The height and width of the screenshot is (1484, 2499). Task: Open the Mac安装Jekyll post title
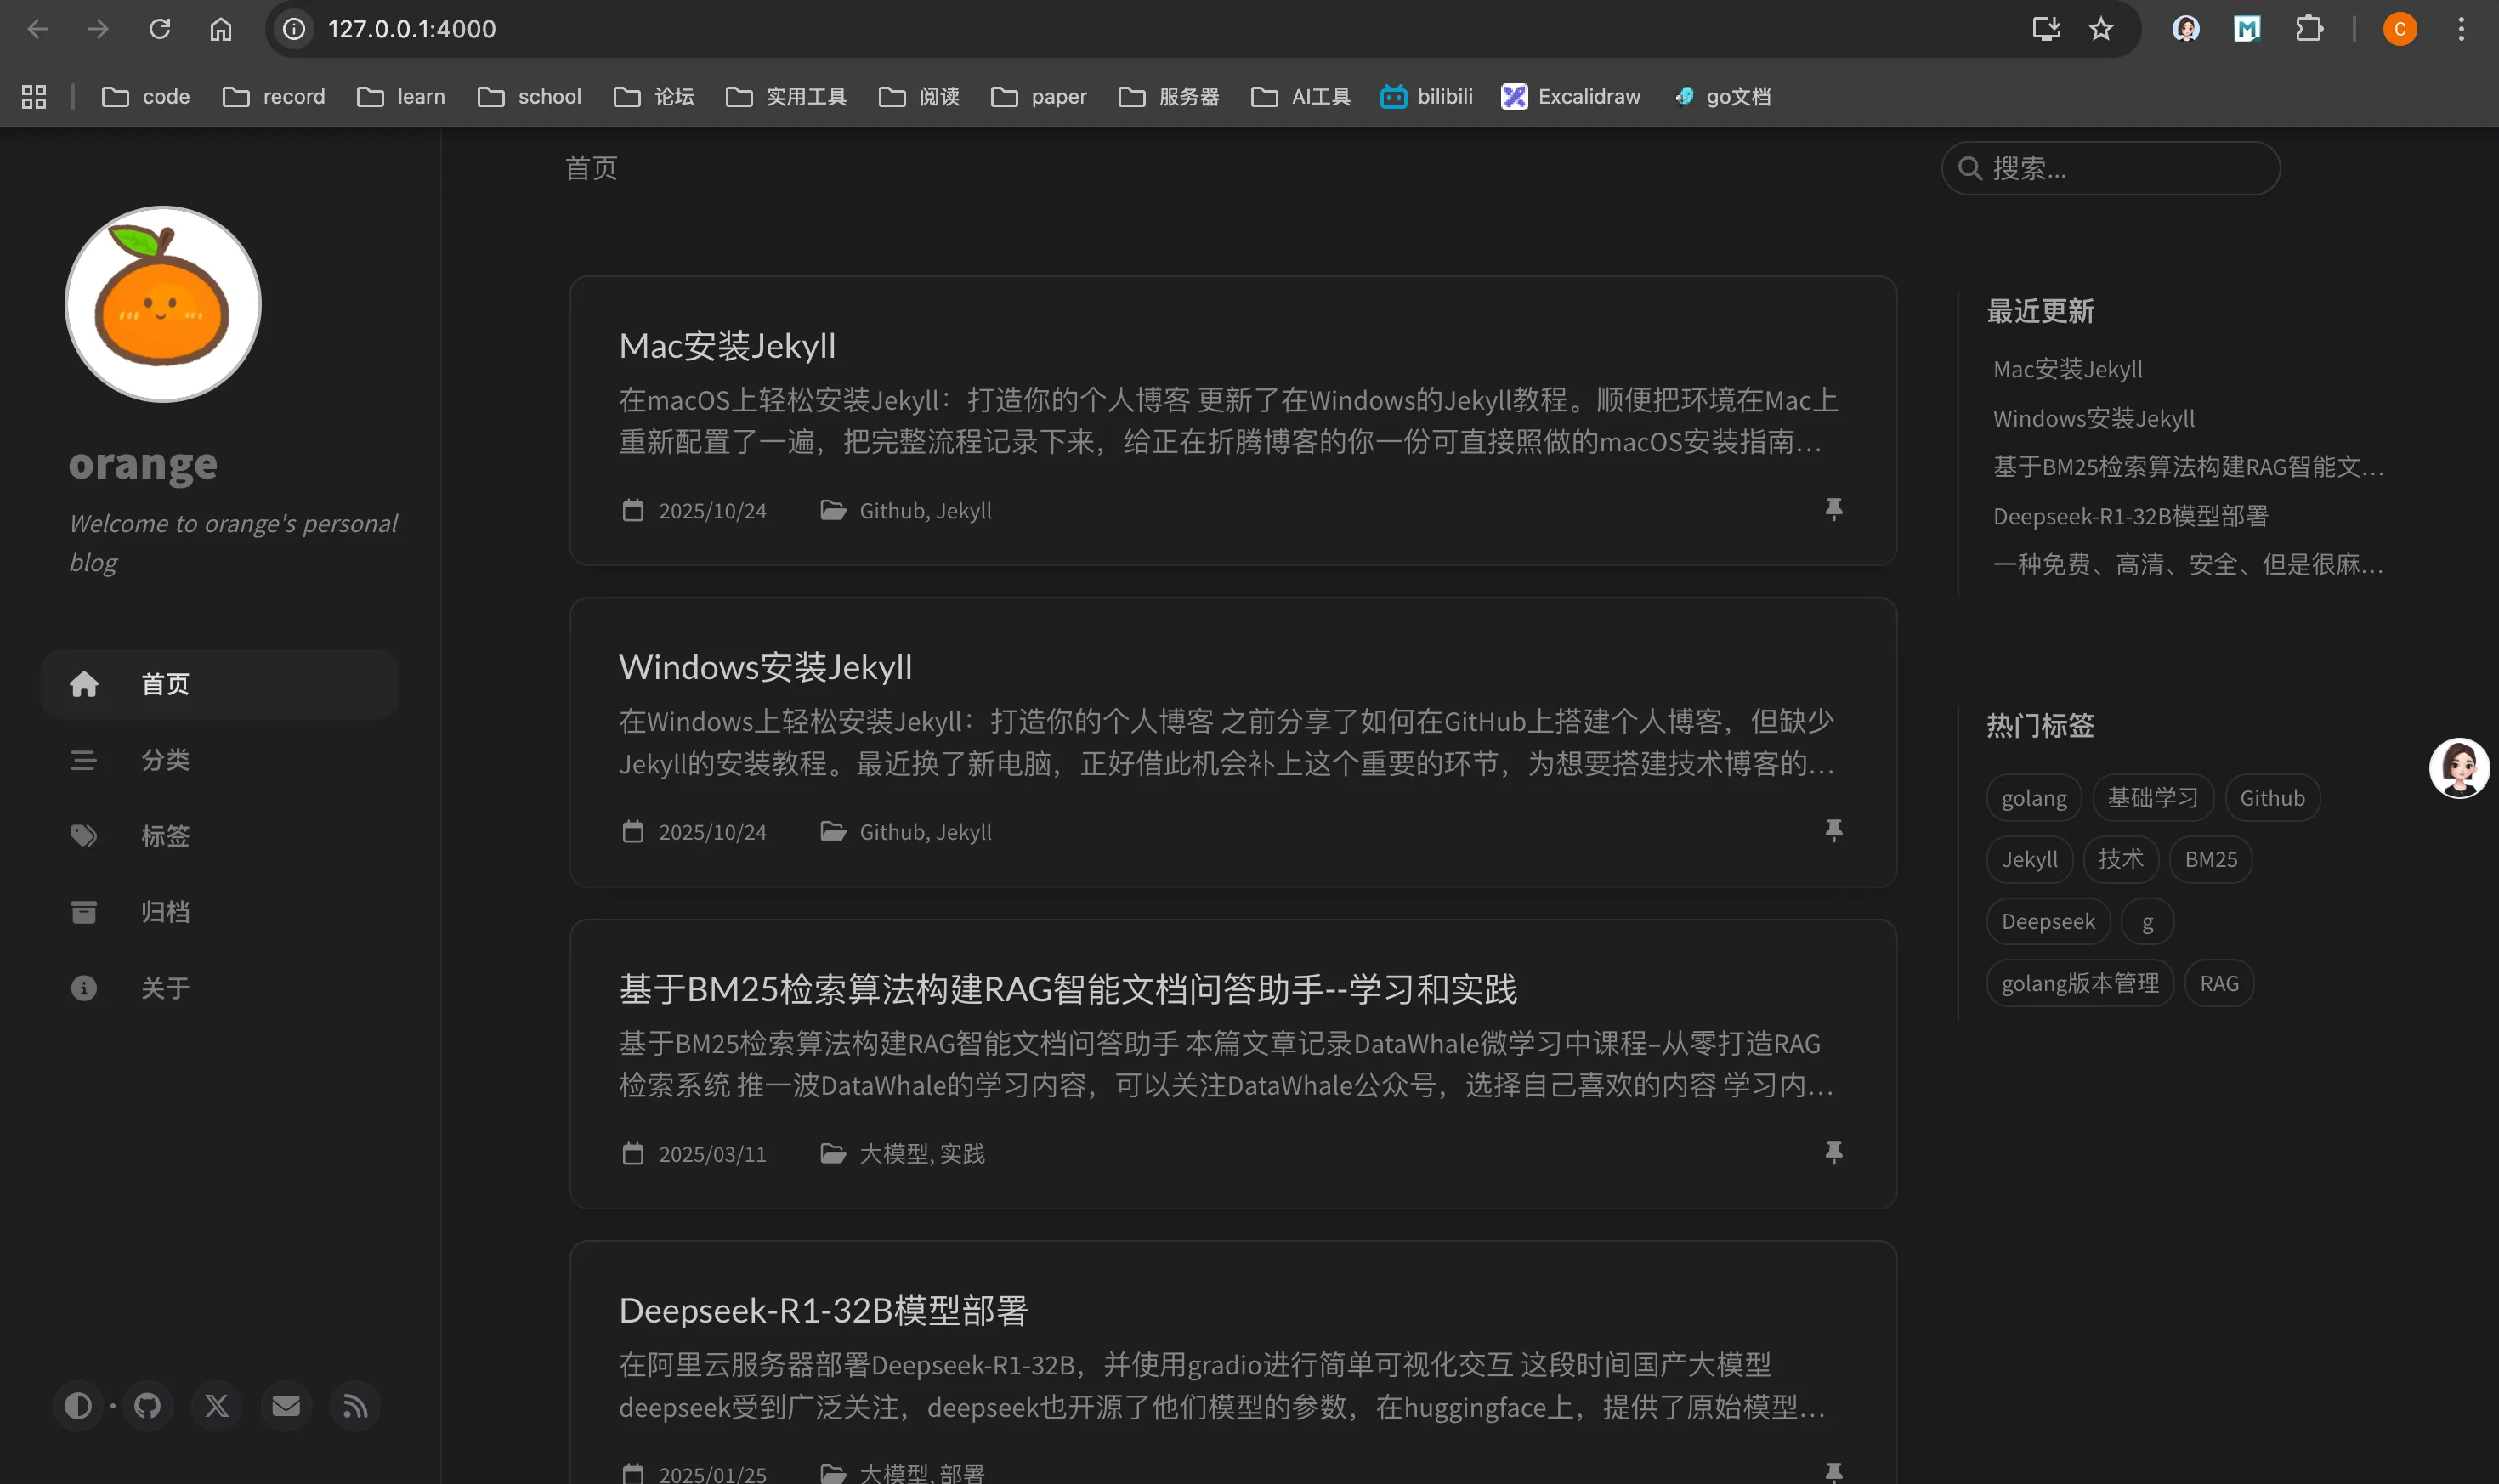pos(727,346)
